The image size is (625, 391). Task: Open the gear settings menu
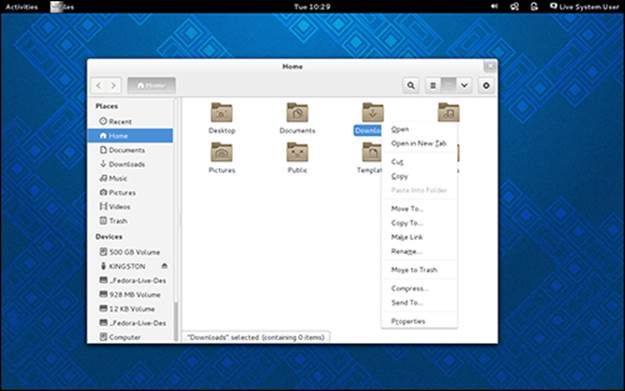[x=486, y=85]
